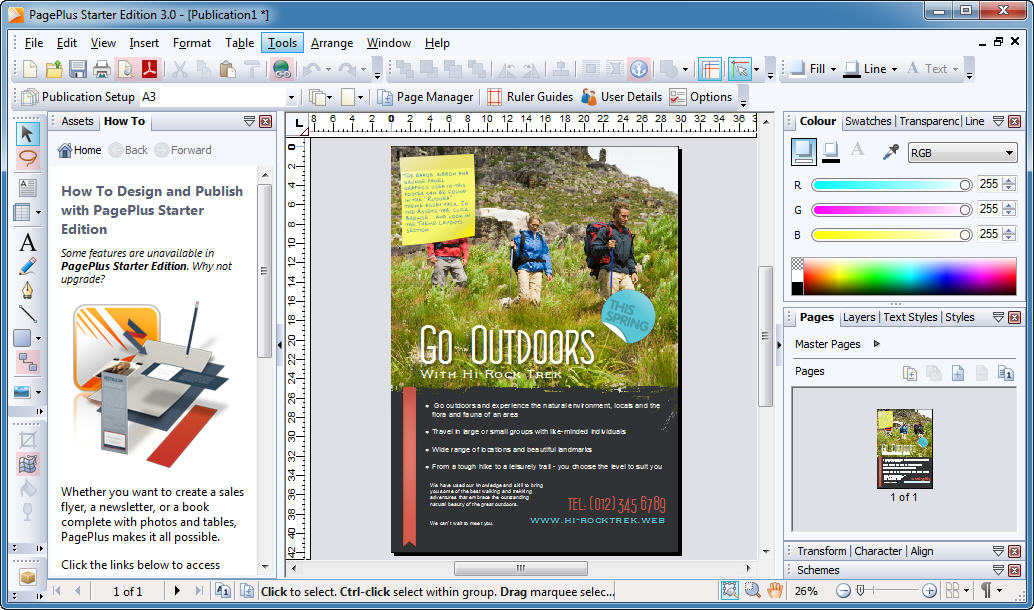Open the Fill dropdown arrow
Viewport: 1034px width, 610px height.
(834, 69)
